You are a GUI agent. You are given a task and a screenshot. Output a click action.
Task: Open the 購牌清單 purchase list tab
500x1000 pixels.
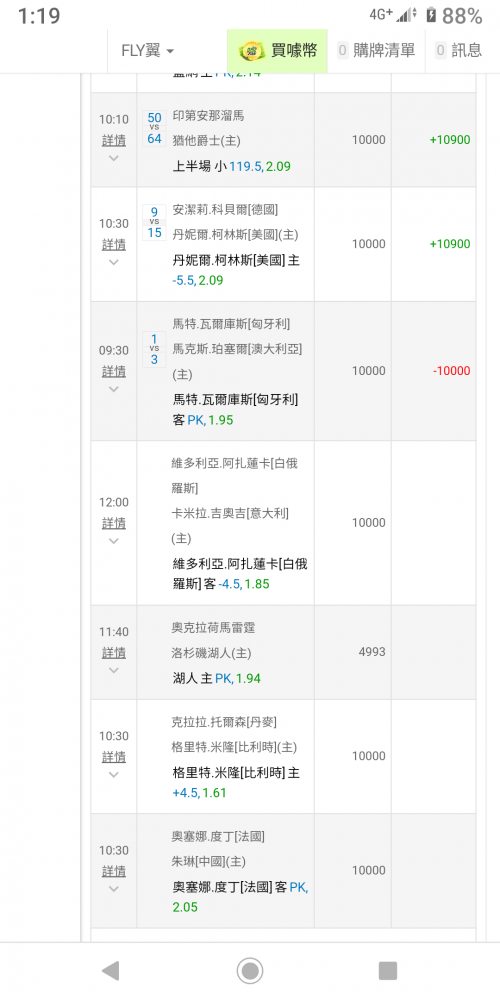click(x=376, y=50)
